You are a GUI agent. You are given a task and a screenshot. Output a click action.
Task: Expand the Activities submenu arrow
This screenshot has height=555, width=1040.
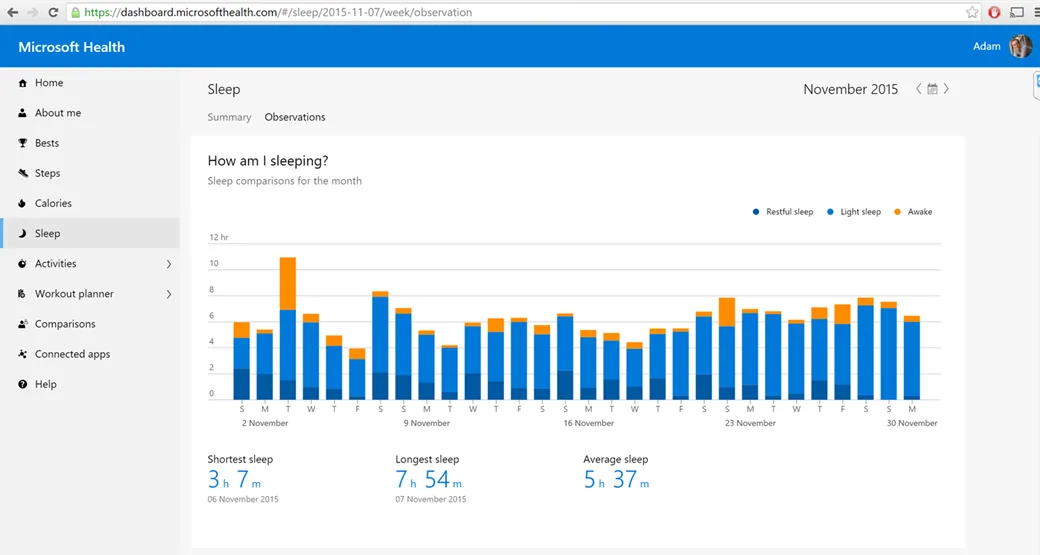click(168, 264)
